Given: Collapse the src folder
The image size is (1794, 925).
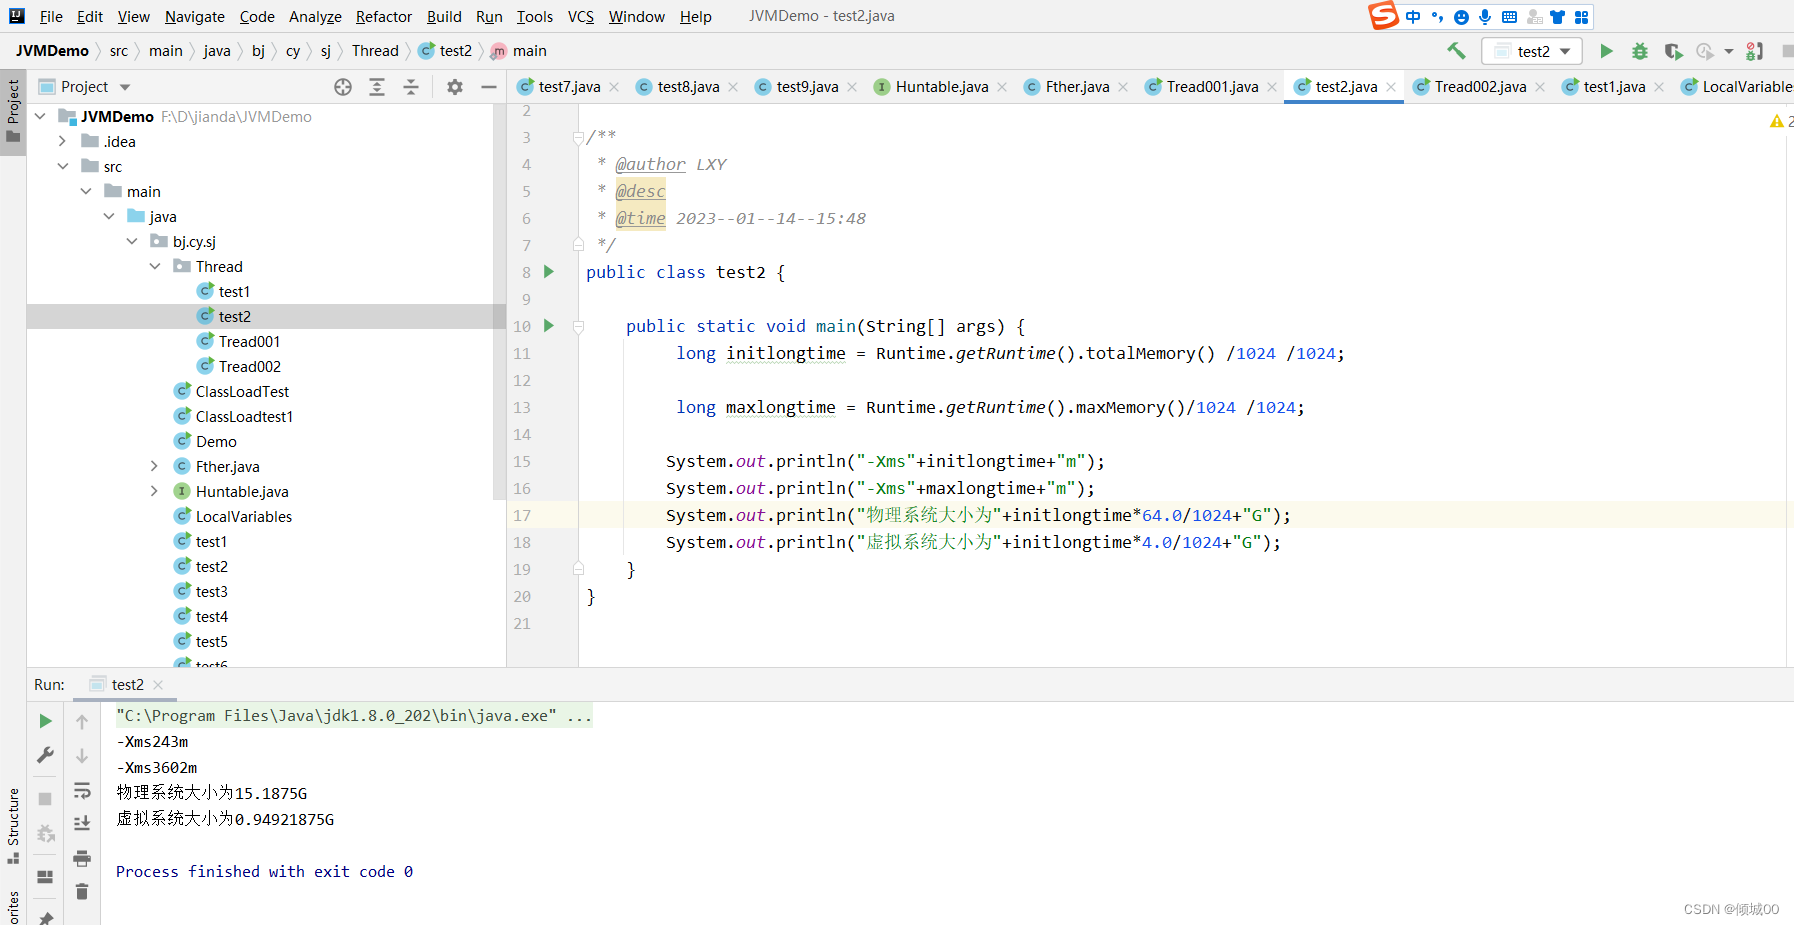Looking at the screenshot, I should [x=63, y=167].
